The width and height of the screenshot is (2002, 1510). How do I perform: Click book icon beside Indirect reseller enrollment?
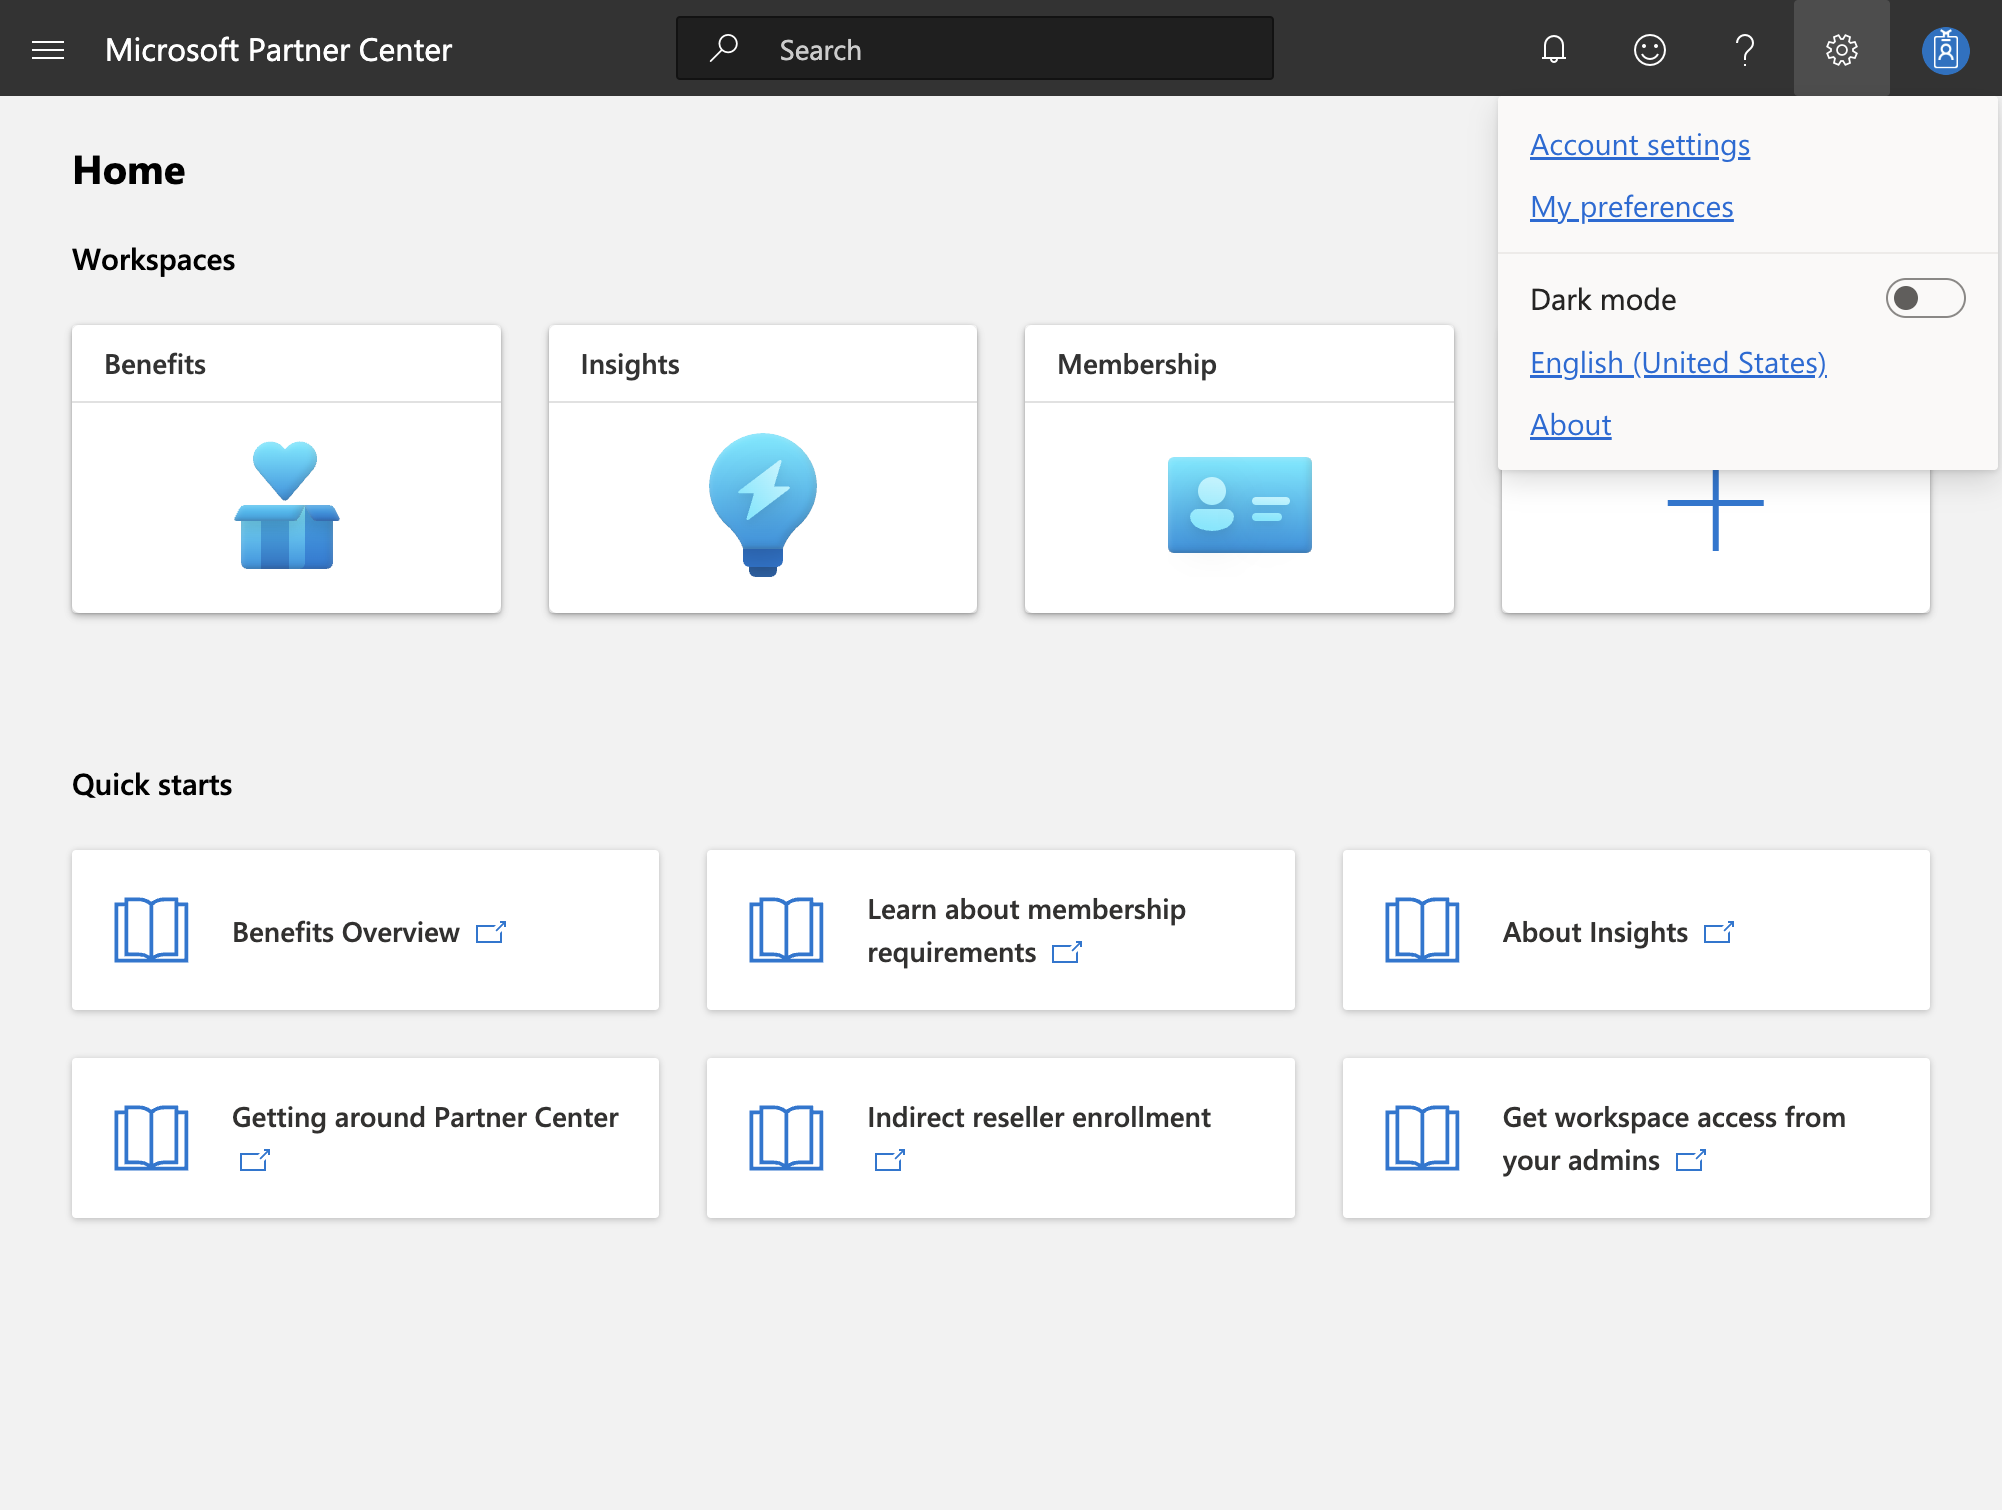click(786, 1138)
